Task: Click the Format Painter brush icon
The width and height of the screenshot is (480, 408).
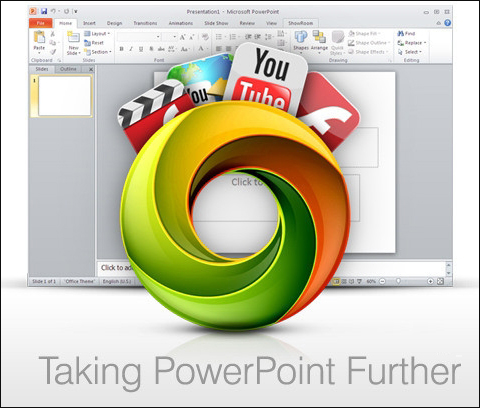Action: coord(53,52)
